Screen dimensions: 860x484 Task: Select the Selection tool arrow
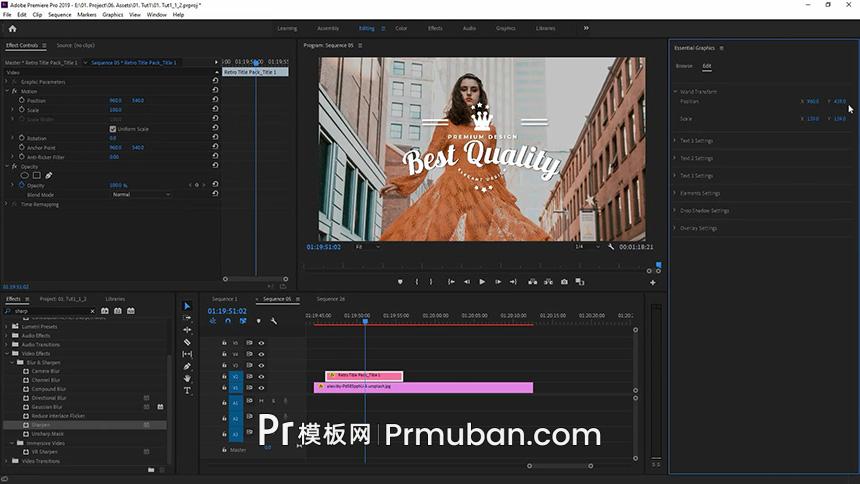pos(187,306)
